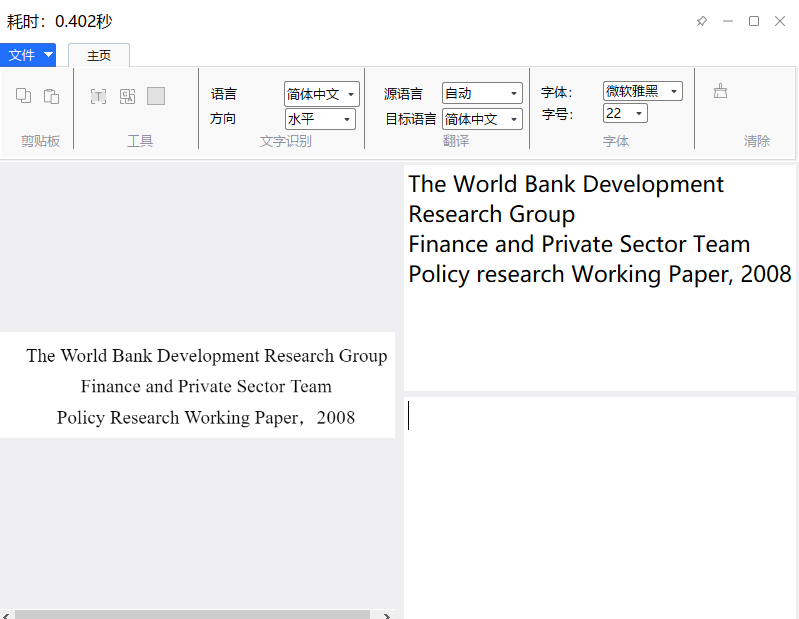Click into the empty translation text area
Screen dimensions: 799x619
(600, 508)
